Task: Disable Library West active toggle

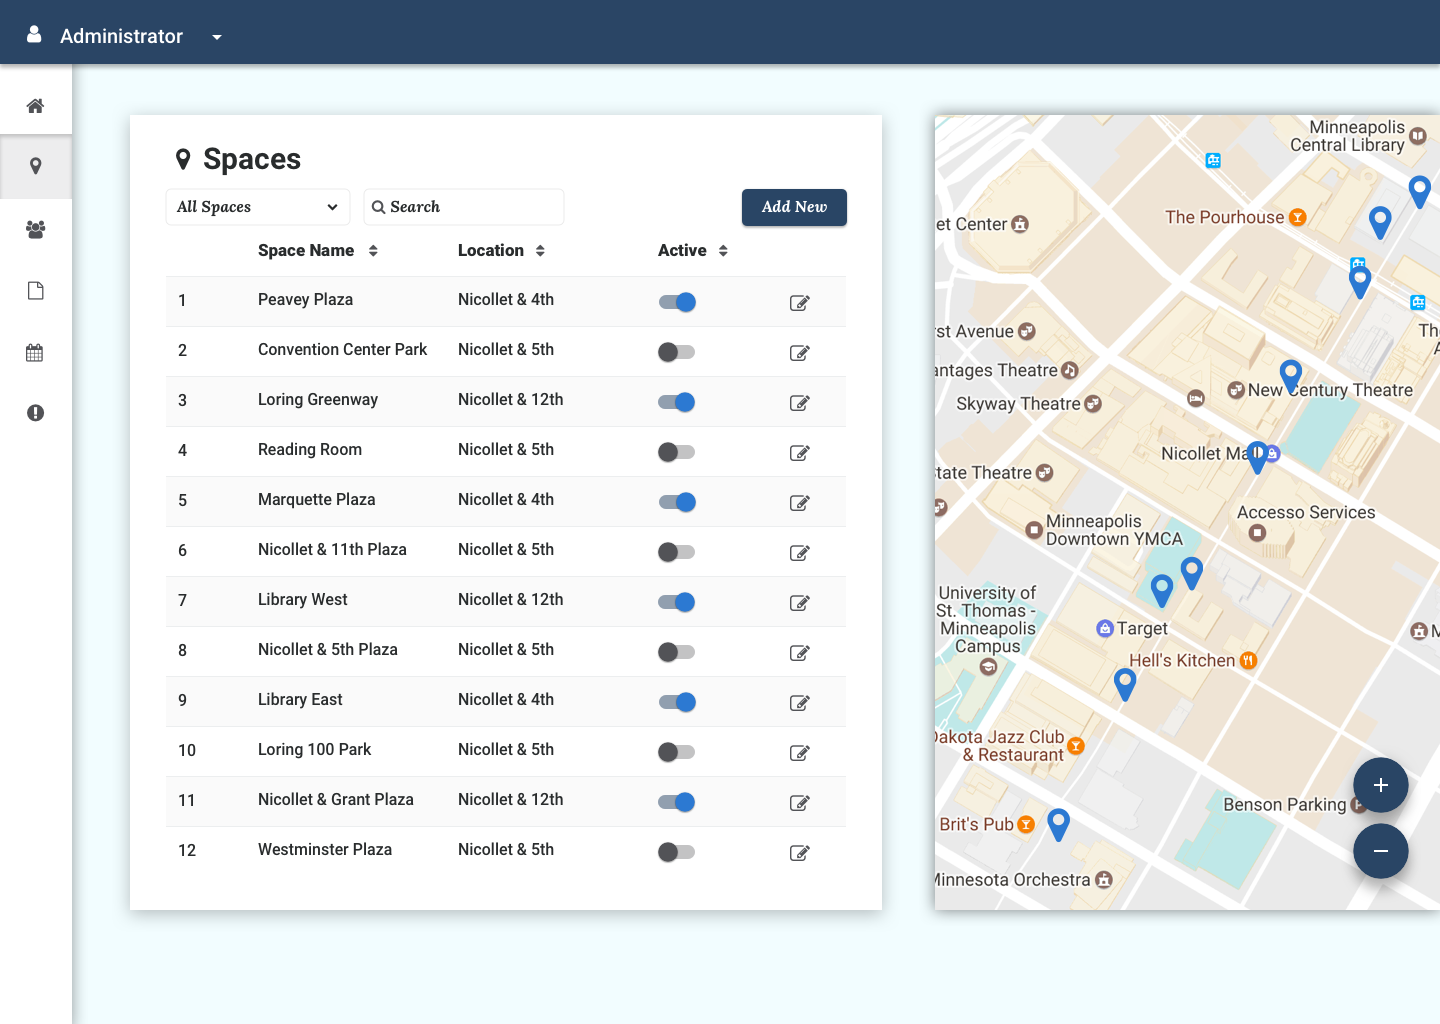Action: coord(677,602)
